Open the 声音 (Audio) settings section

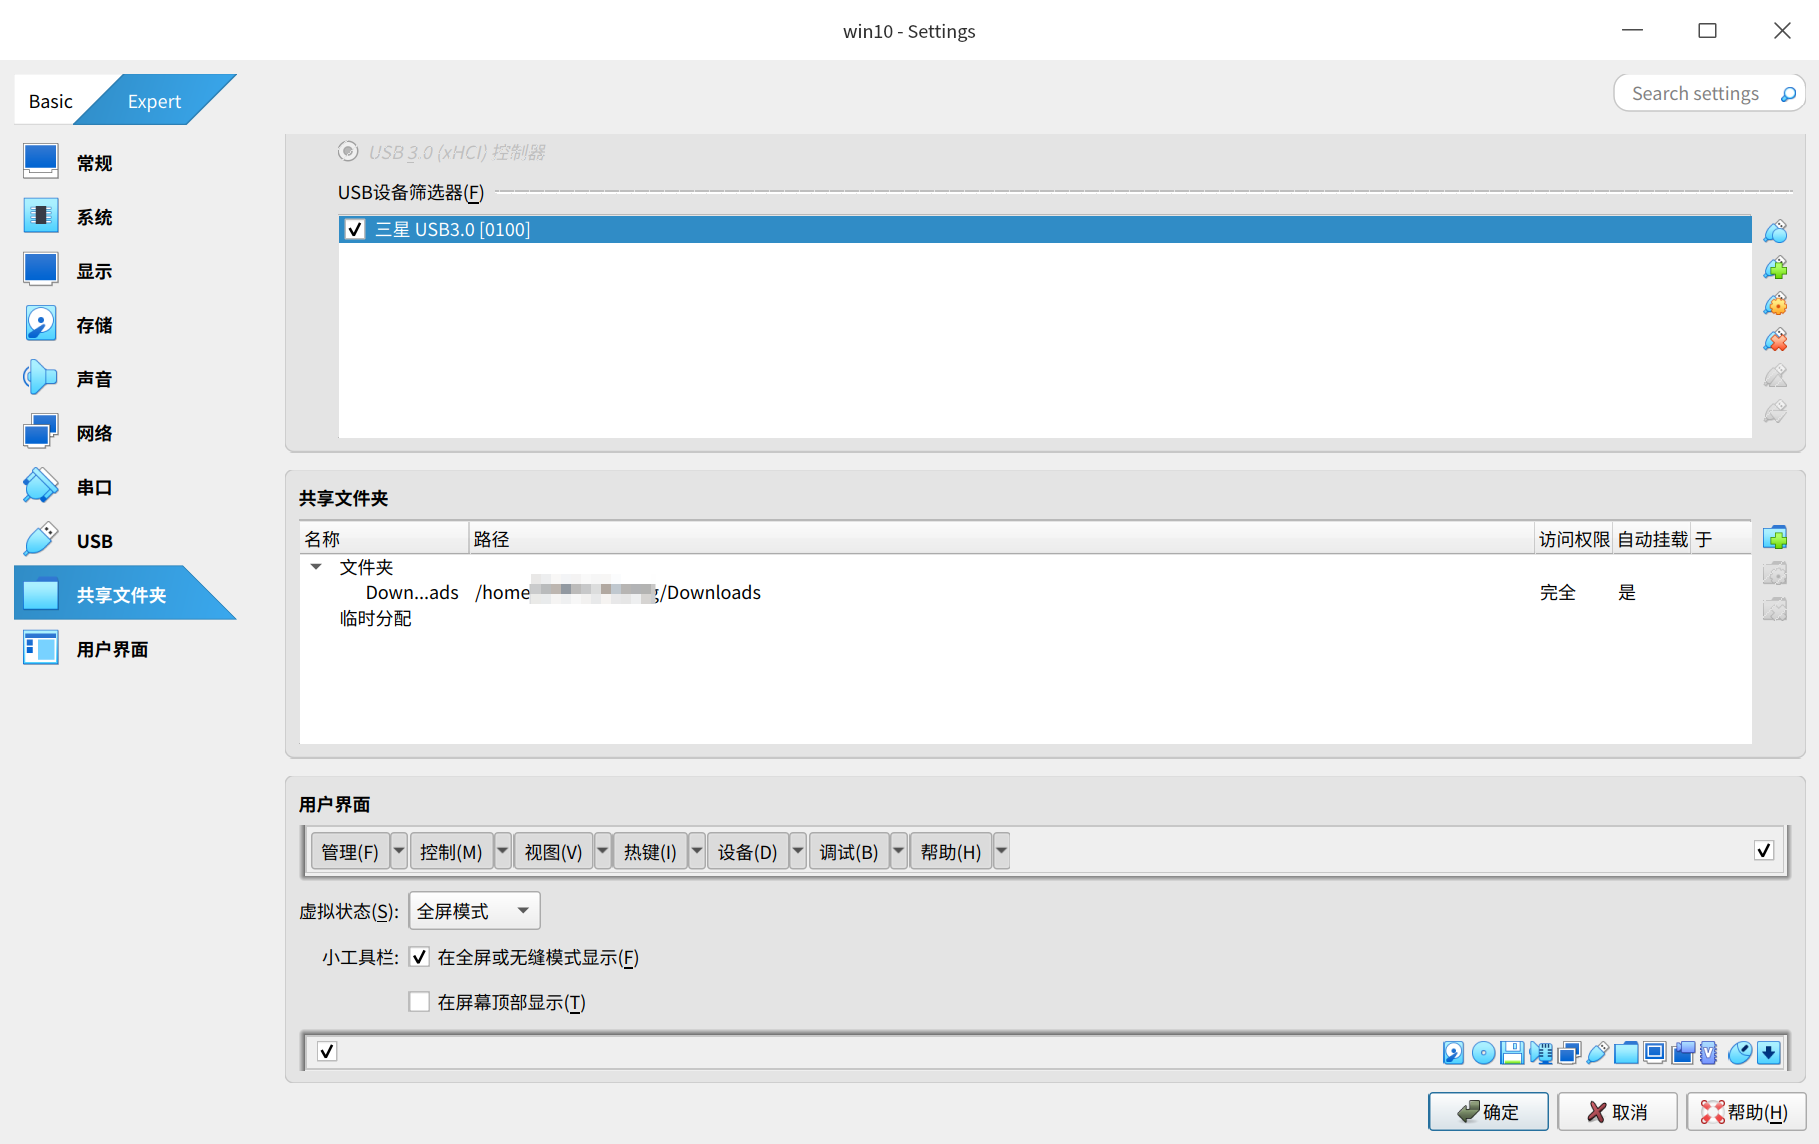pos(124,379)
